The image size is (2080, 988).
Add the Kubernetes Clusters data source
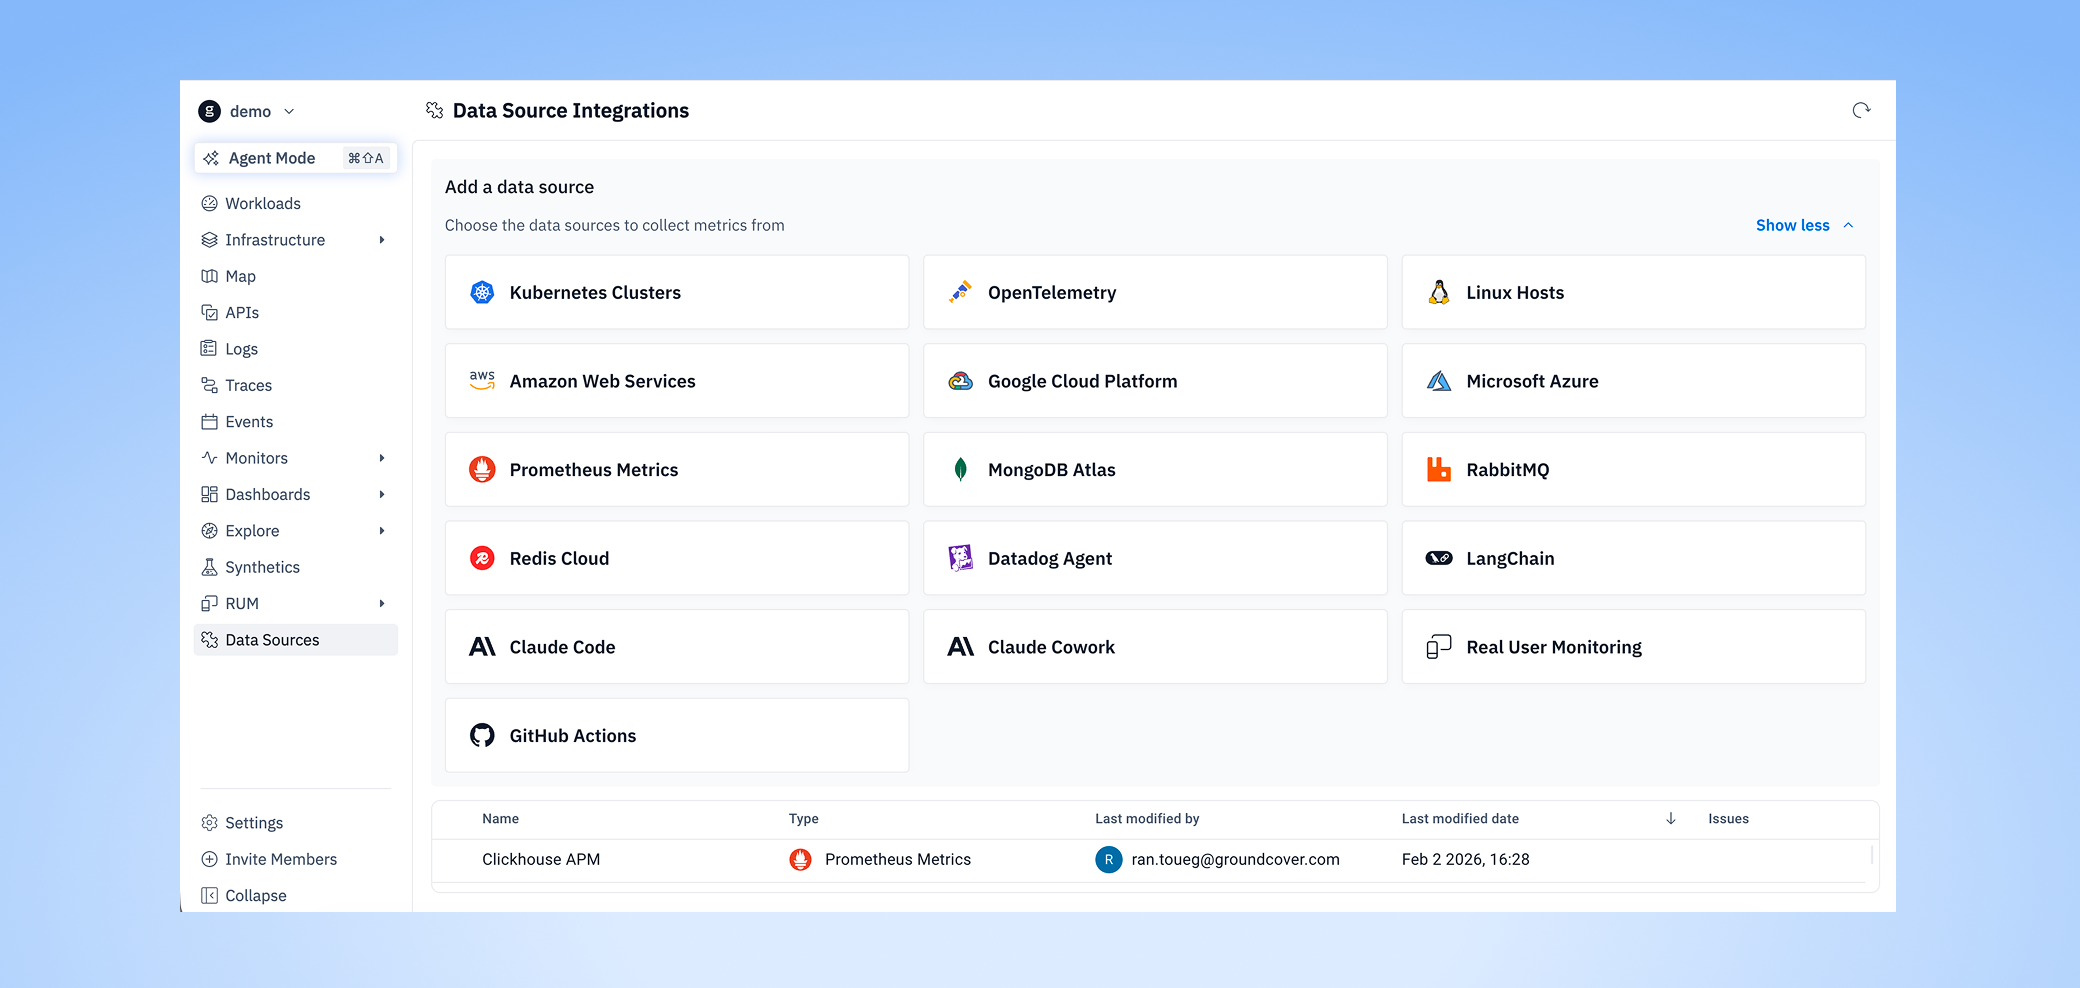(677, 292)
